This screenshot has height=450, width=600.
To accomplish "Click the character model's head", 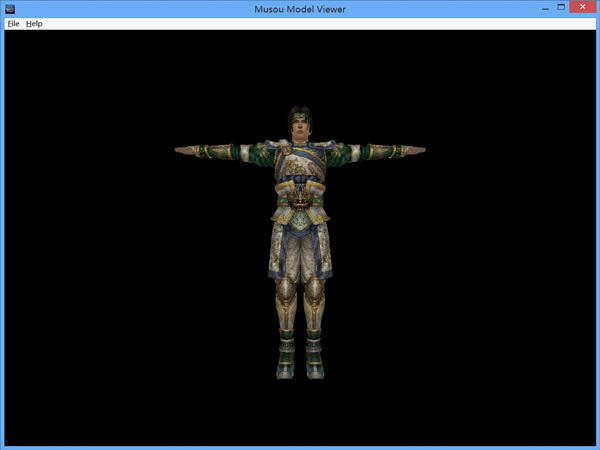I will point(300,120).
